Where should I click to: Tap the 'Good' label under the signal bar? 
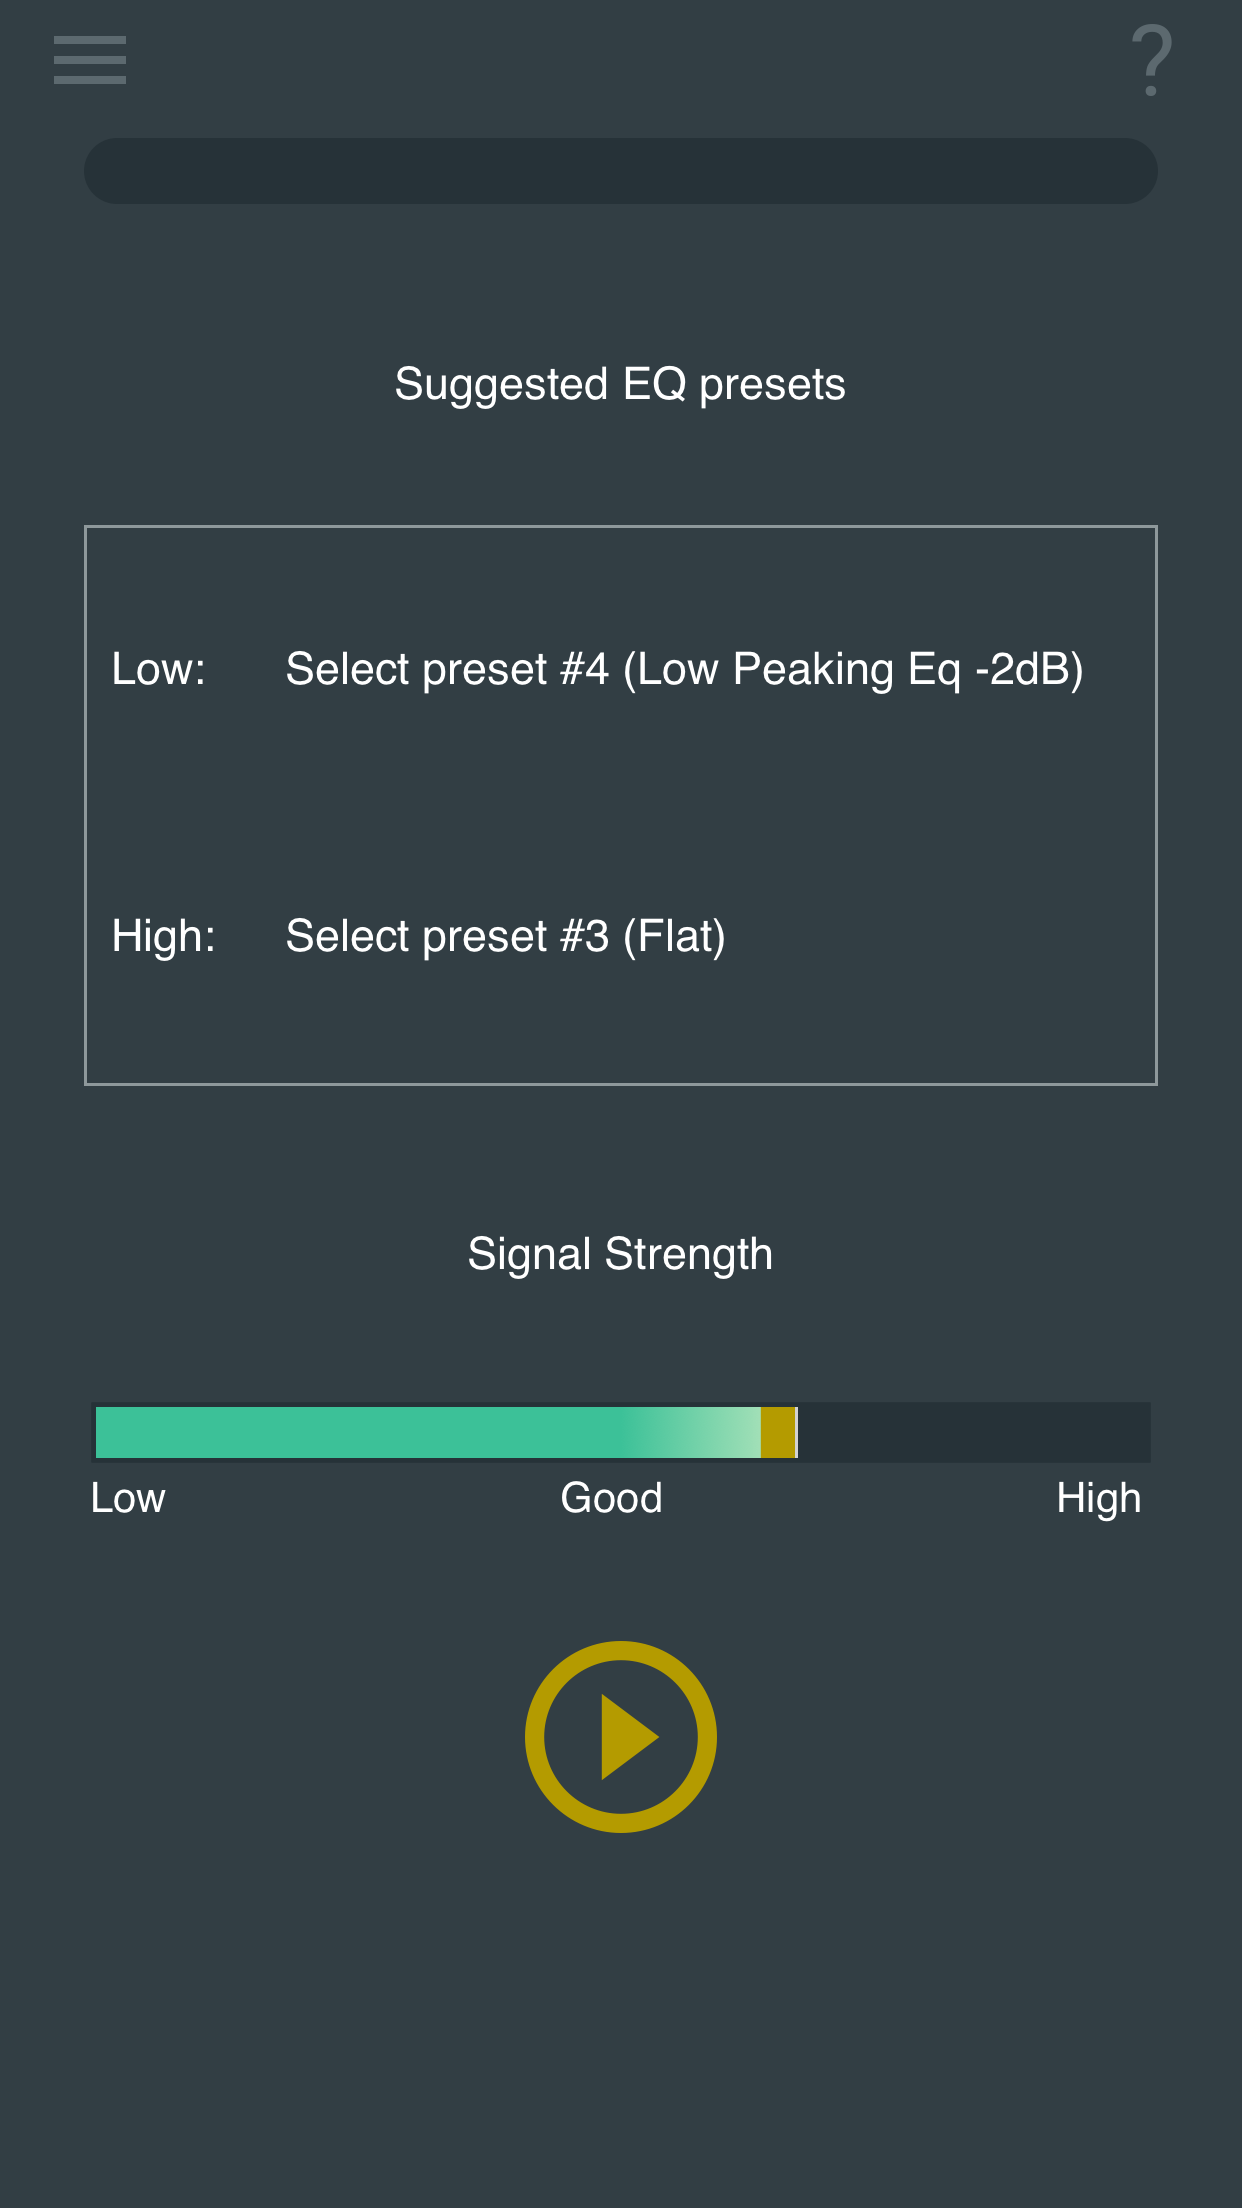[x=611, y=1497]
